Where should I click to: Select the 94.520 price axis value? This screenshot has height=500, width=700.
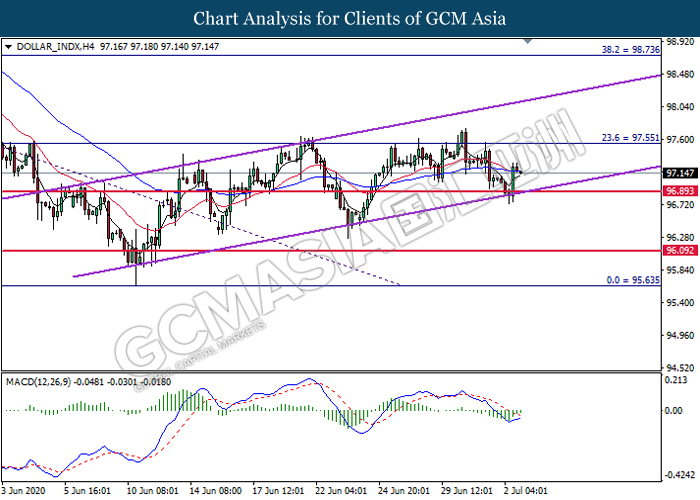click(x=679, y=368)
